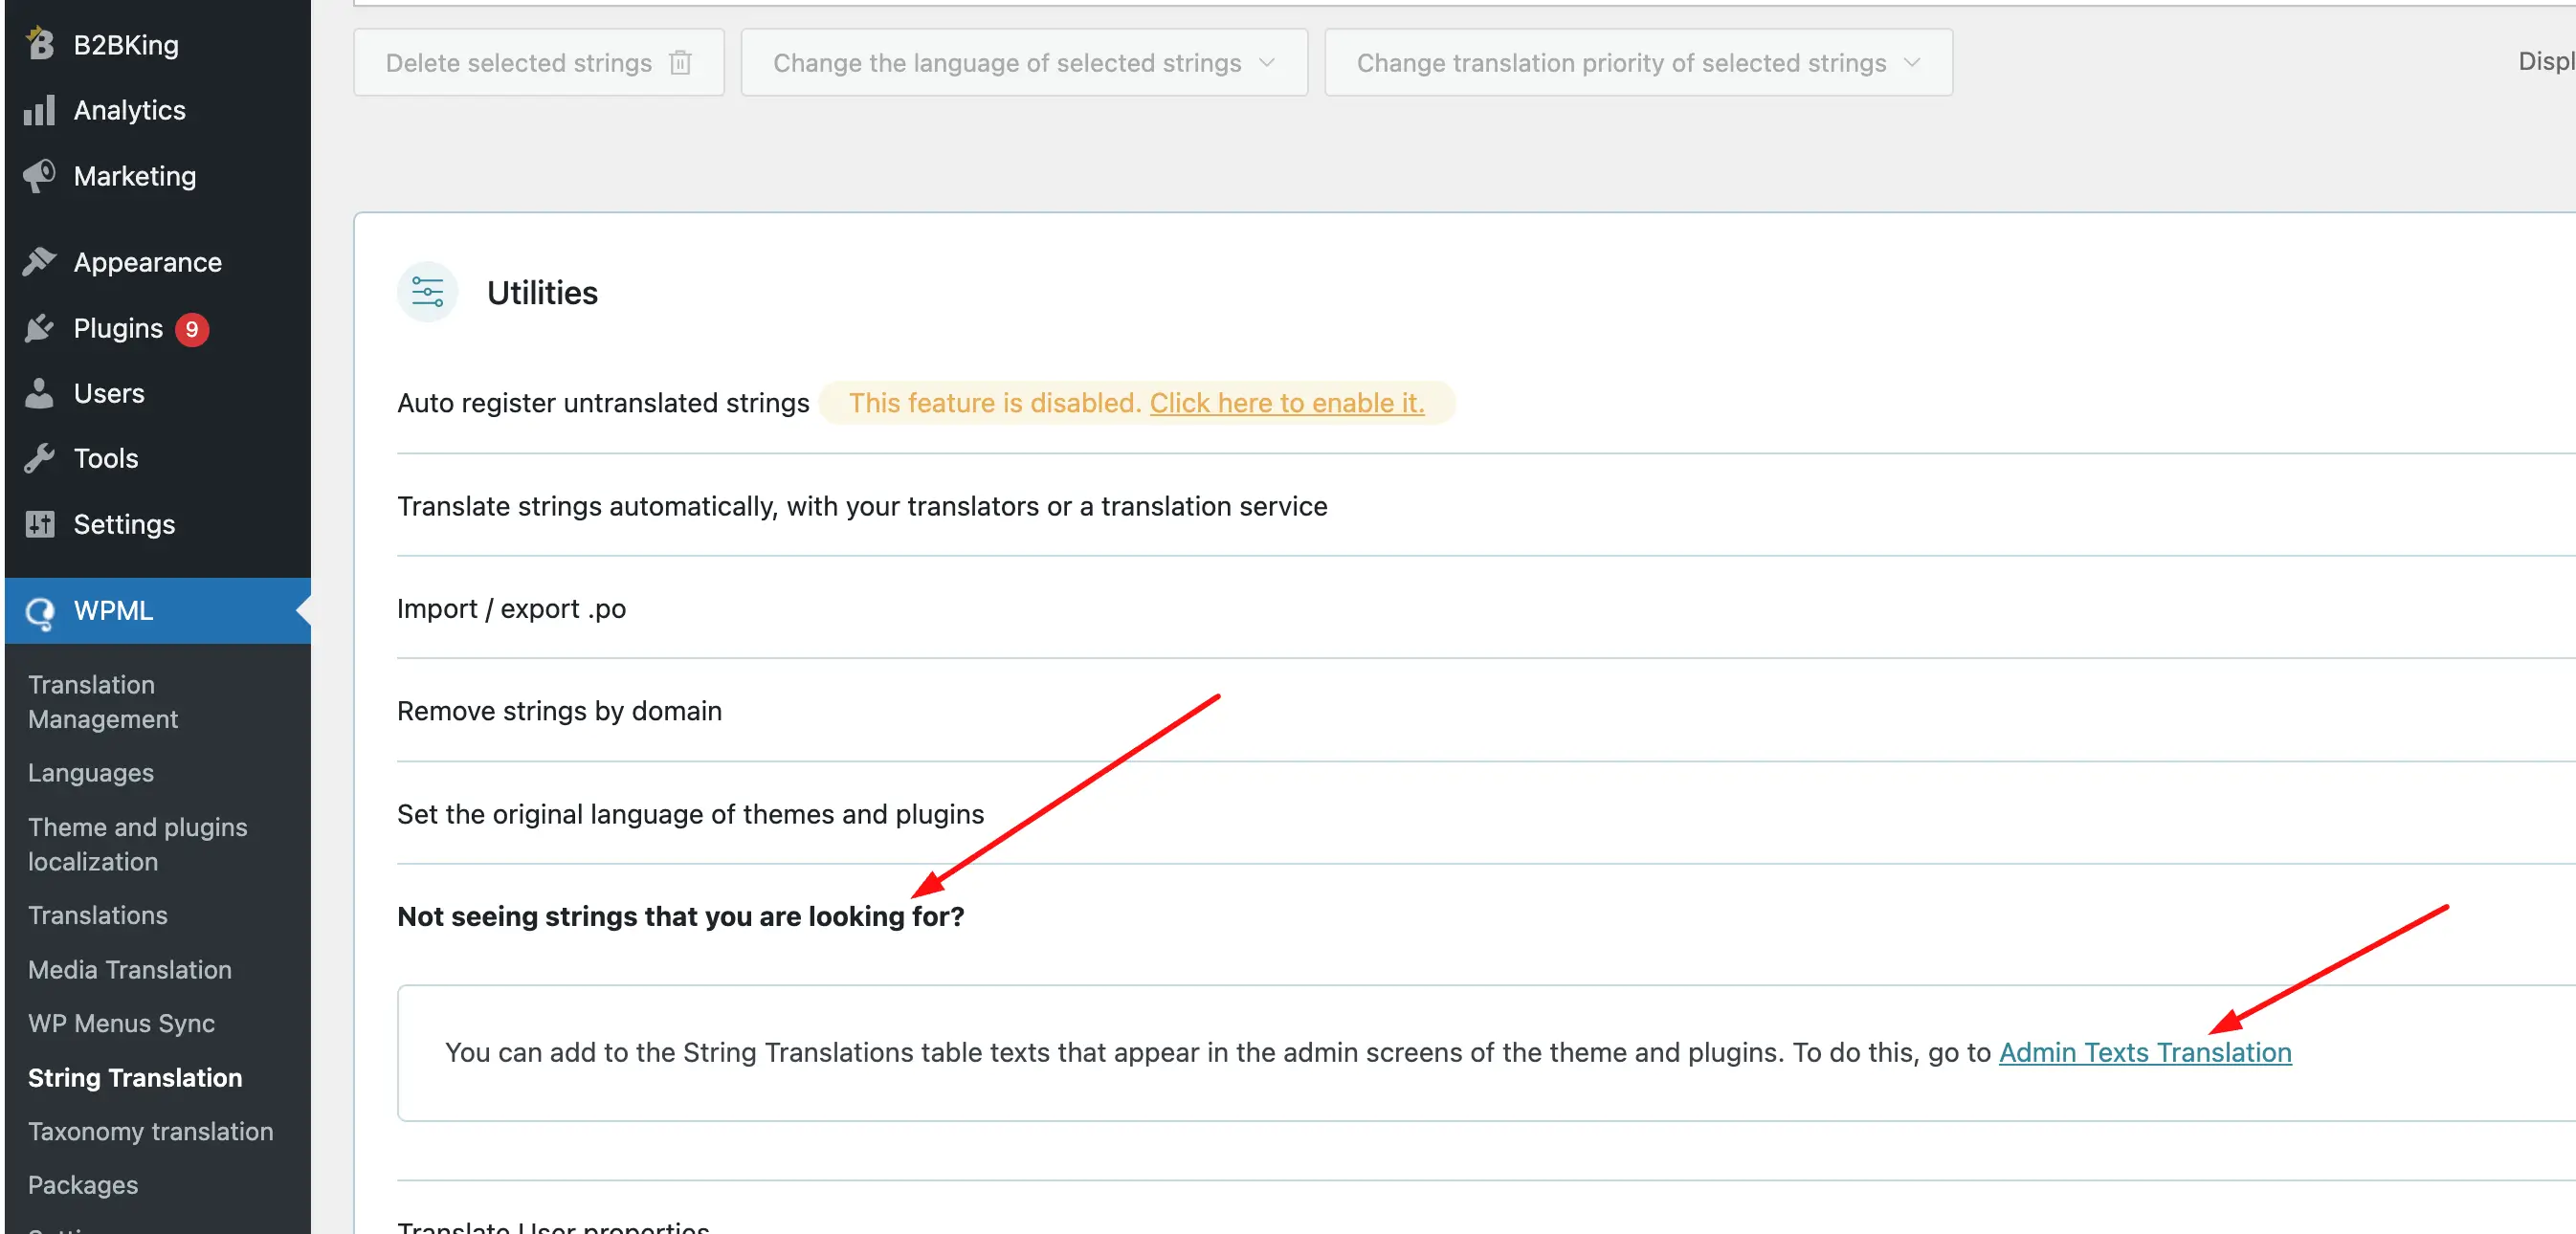2576x1234 pixels.
Task: Click the Admin Texts Translation link
Action: [x=2145, y=1052]
